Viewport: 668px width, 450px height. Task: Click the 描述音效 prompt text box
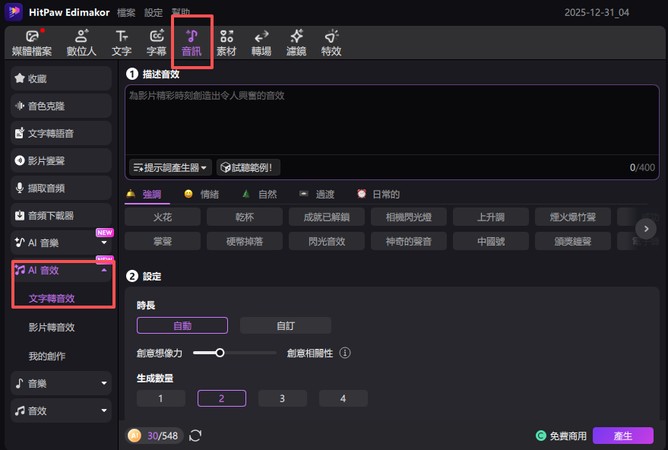click(x=392, y=120)
